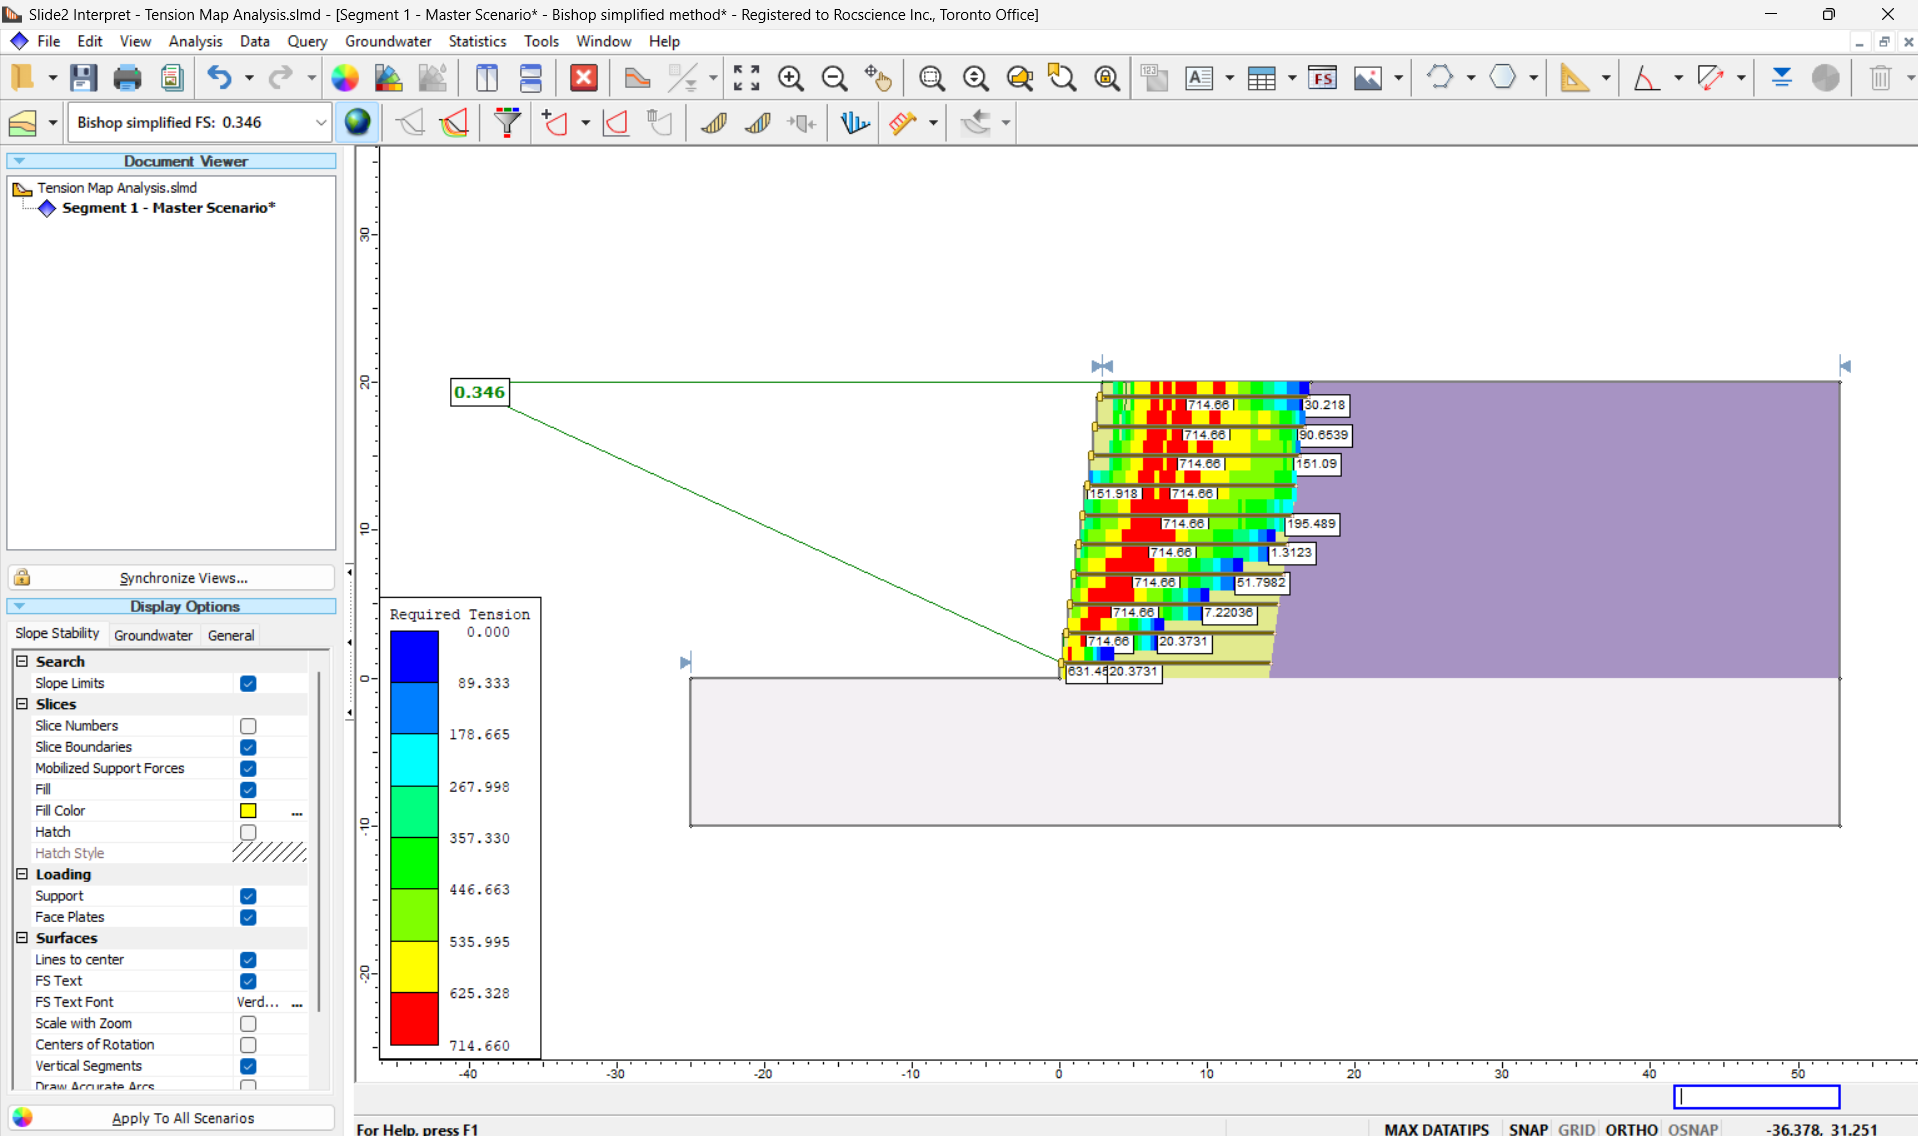Viewport: 1918px width, 1136px height.
Task: Open the Open-file folder dropdown arrow
Action: [52, 78]
